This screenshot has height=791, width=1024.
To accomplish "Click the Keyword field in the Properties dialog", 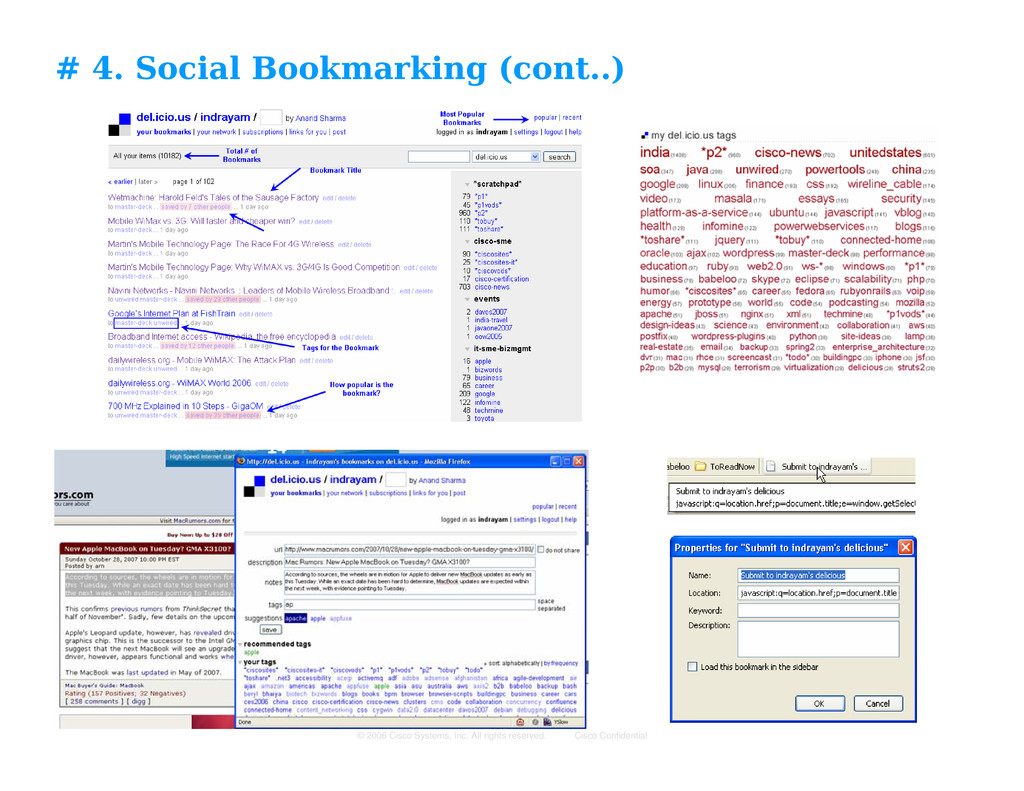I will [x=818, y=611].
